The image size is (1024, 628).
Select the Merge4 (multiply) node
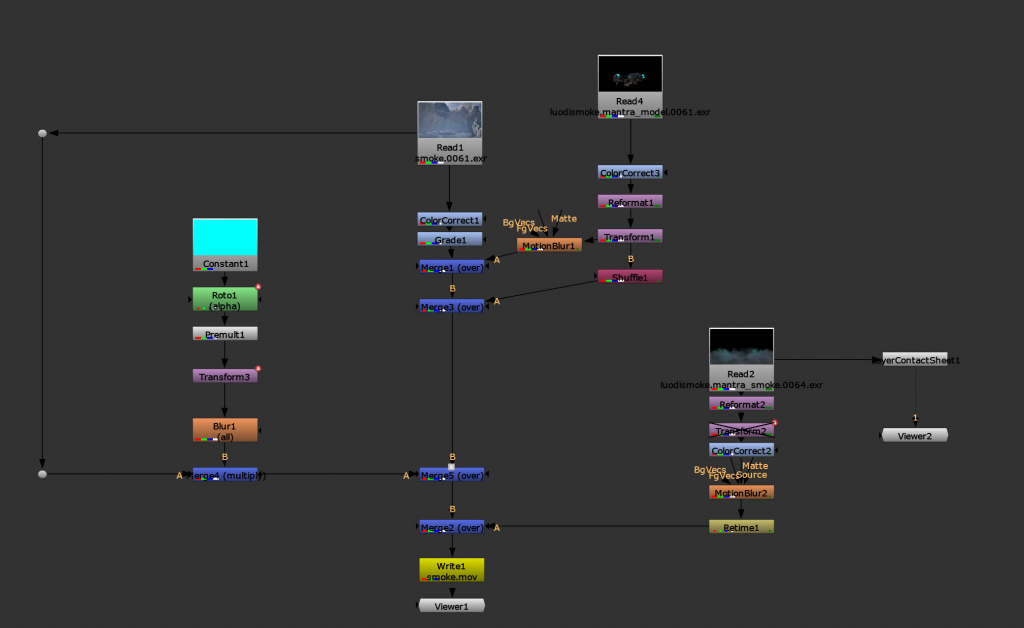tap(225, 475)
